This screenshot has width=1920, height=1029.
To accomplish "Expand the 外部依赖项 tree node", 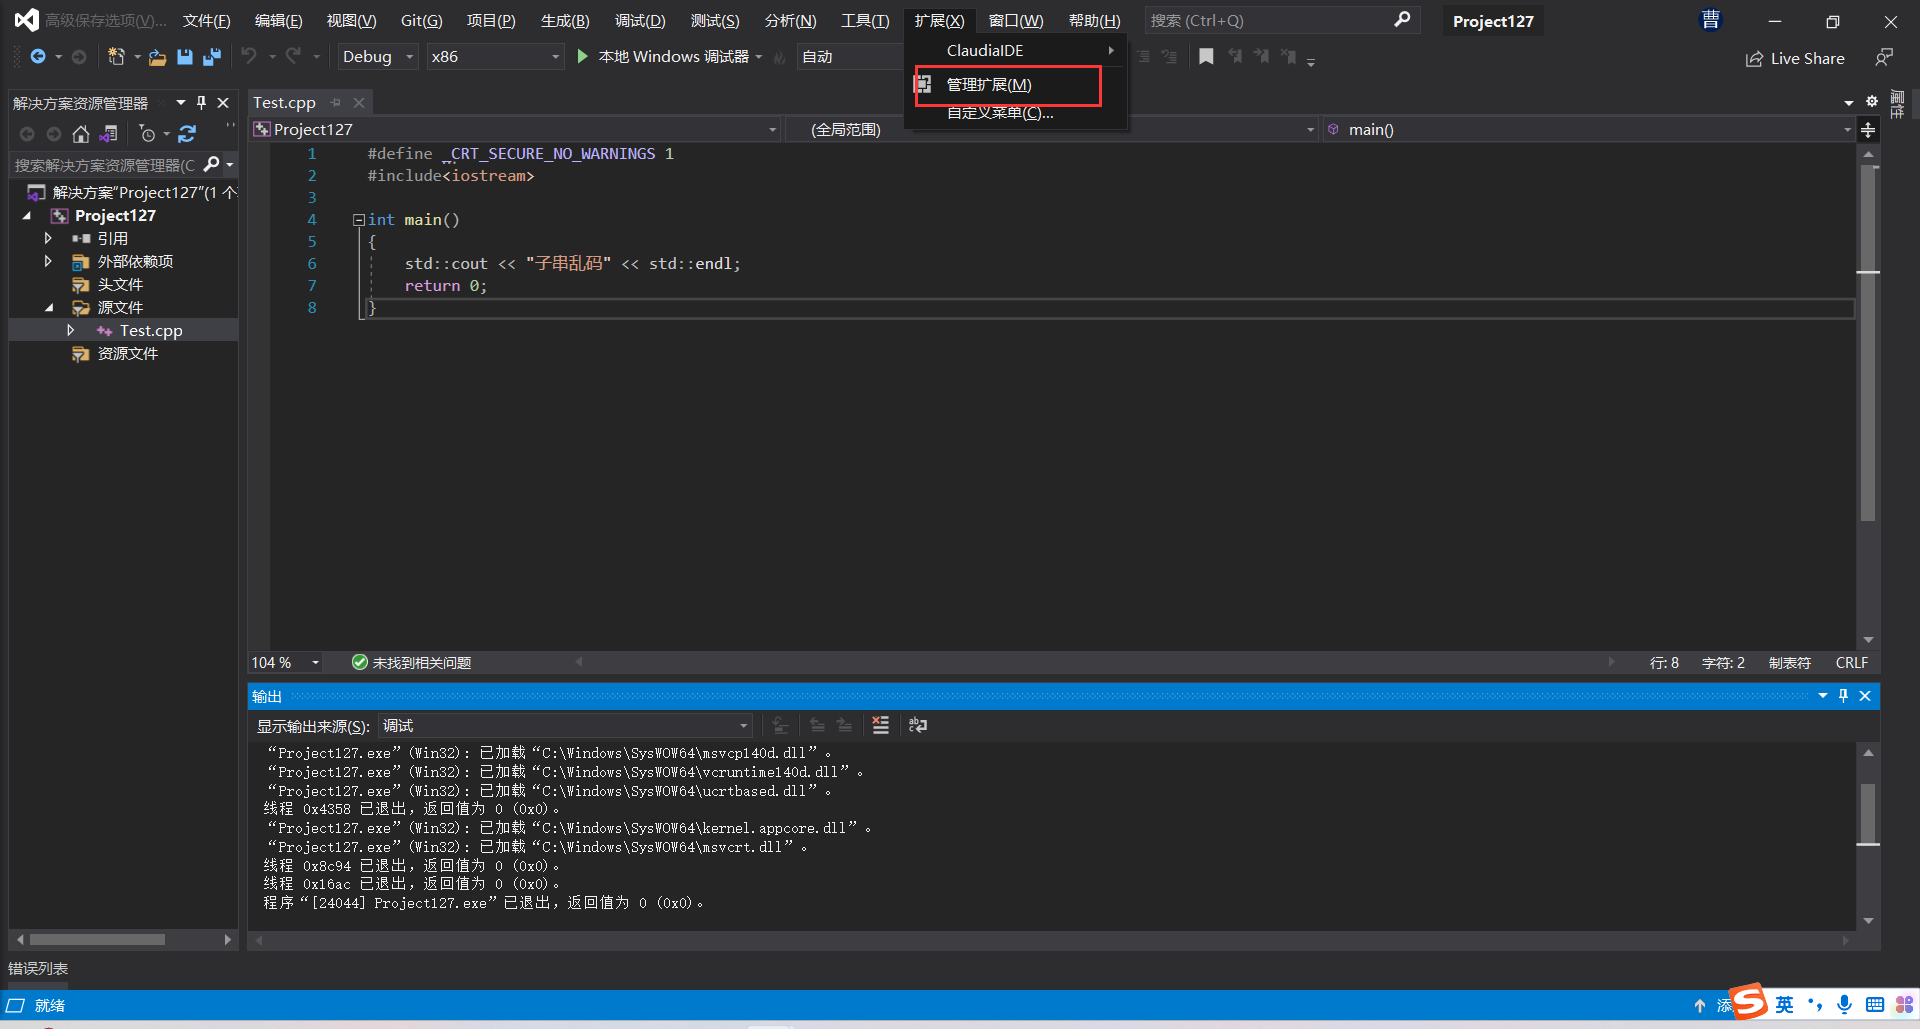I will (x=48, y=262).
